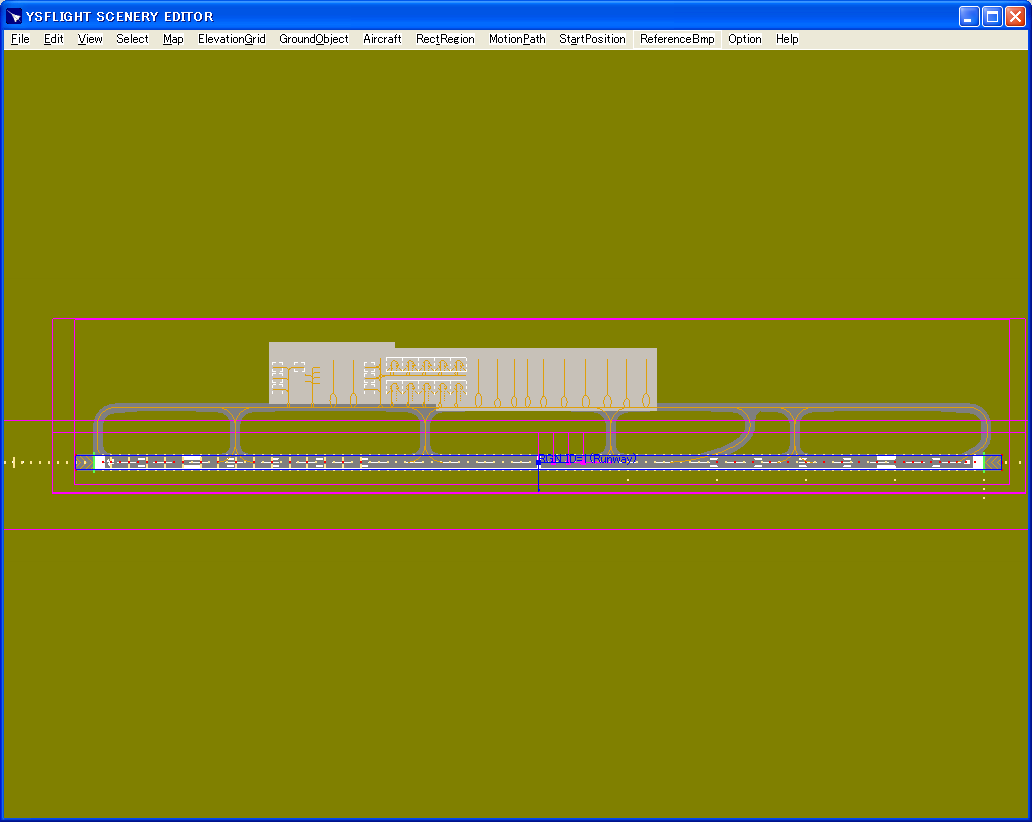This screenshot has width=1032, height=822.
Task: Open the ReferenceBmp menu
Action: pyautogui.click(x=677, y=39)
